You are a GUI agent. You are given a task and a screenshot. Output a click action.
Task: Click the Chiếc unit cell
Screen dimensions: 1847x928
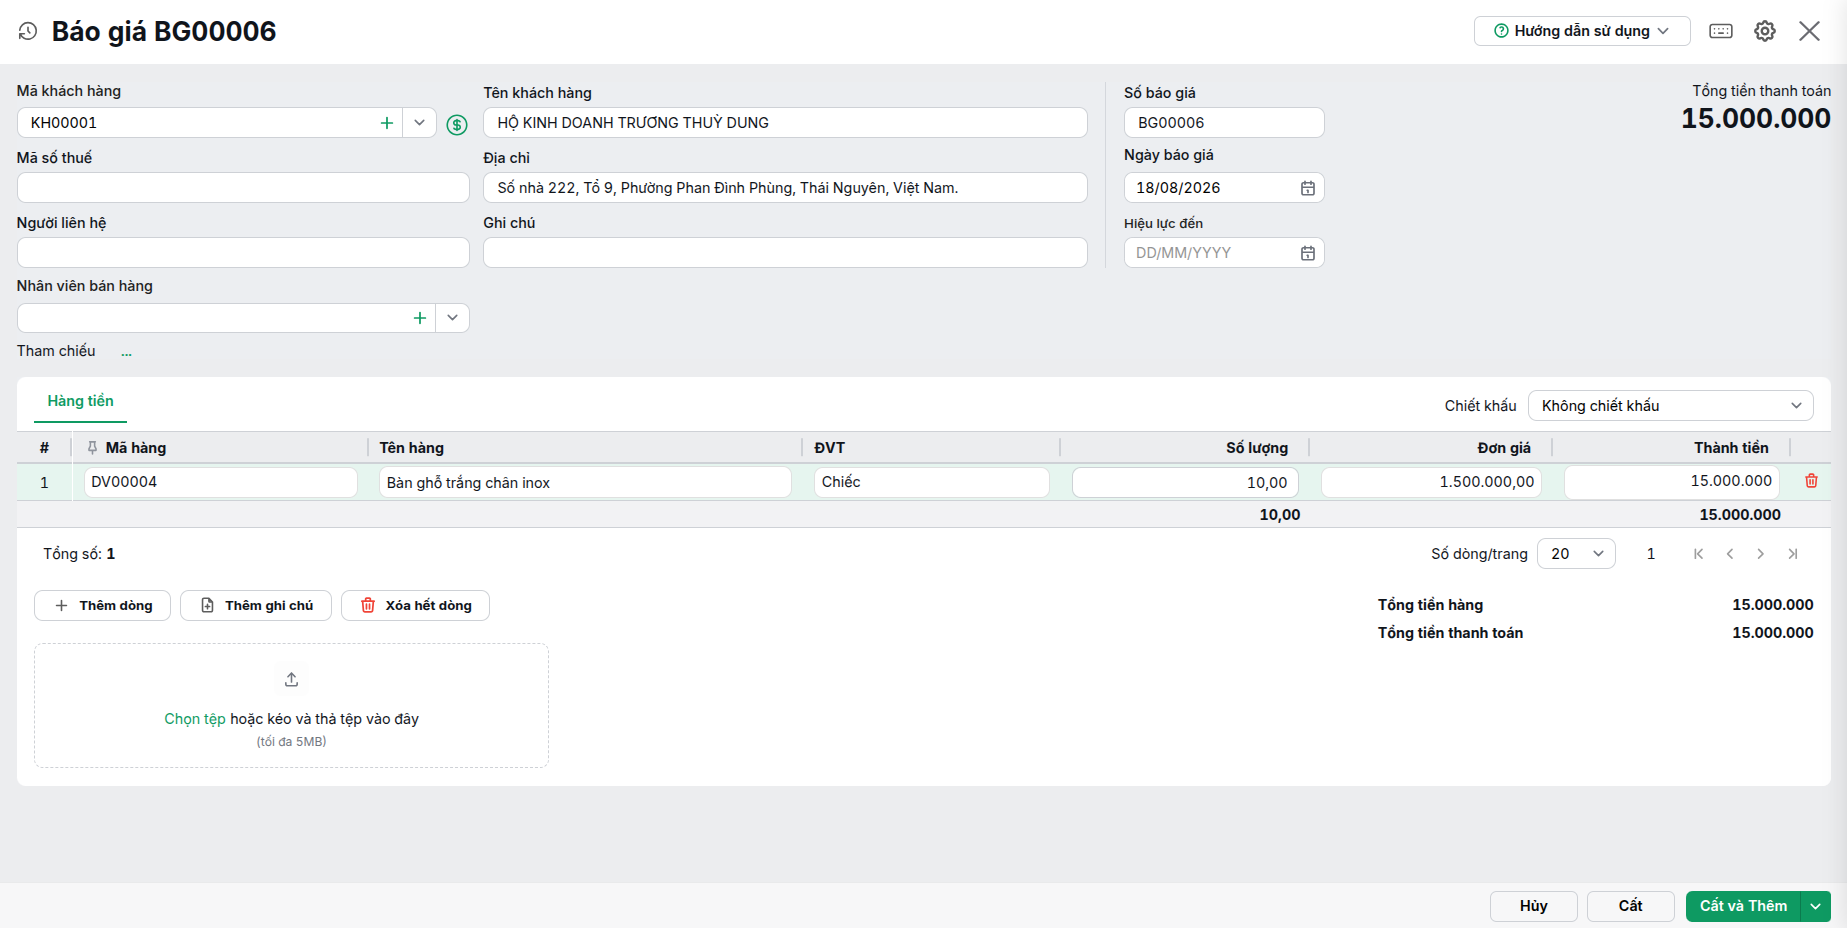[x=932, y=482]
